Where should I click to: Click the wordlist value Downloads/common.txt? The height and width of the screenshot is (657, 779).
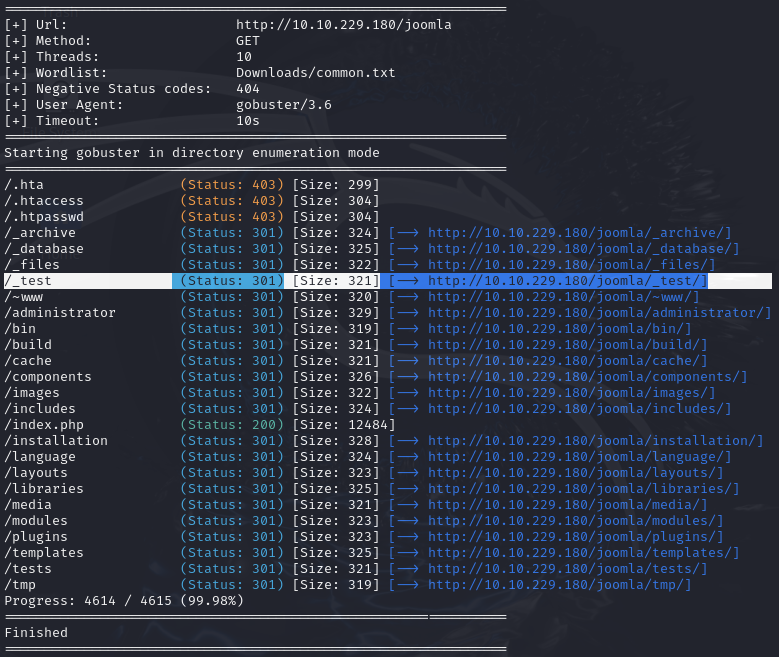(315, 73)
